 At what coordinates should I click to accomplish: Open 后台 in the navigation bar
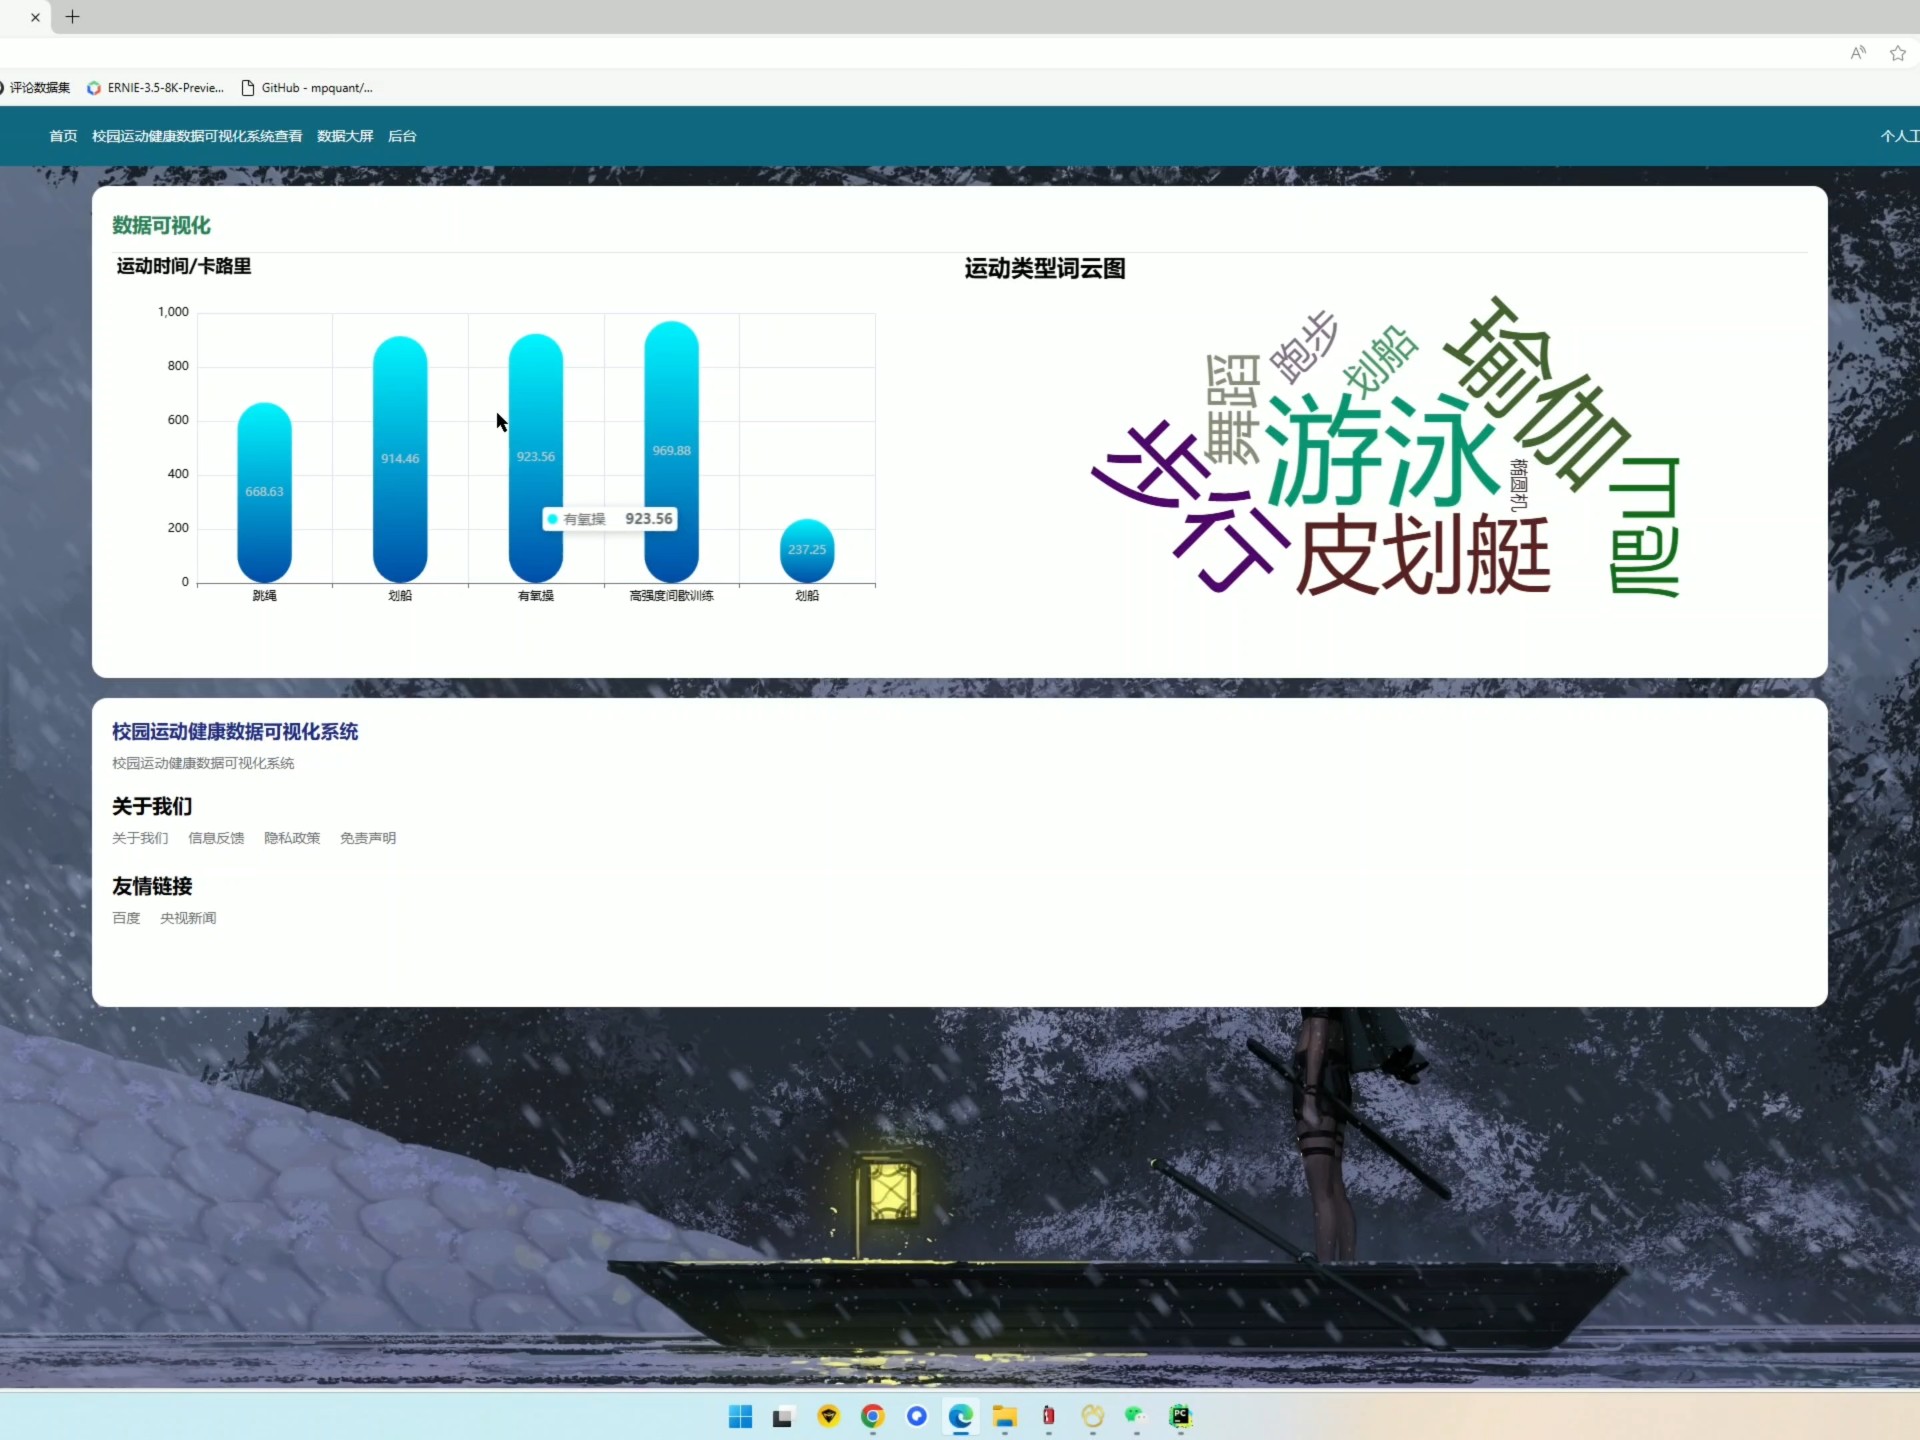[402, 136]
